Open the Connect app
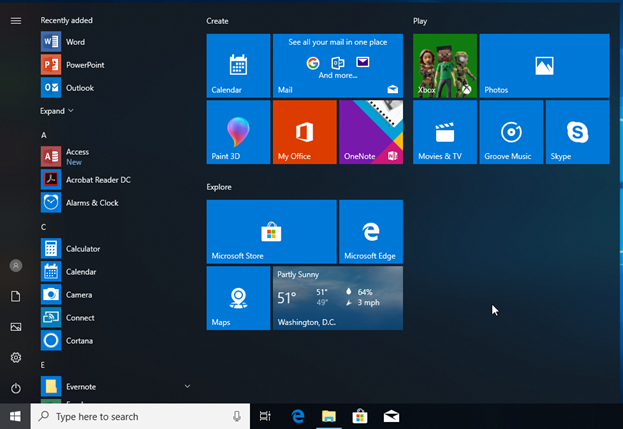 [x=115, y=318]
